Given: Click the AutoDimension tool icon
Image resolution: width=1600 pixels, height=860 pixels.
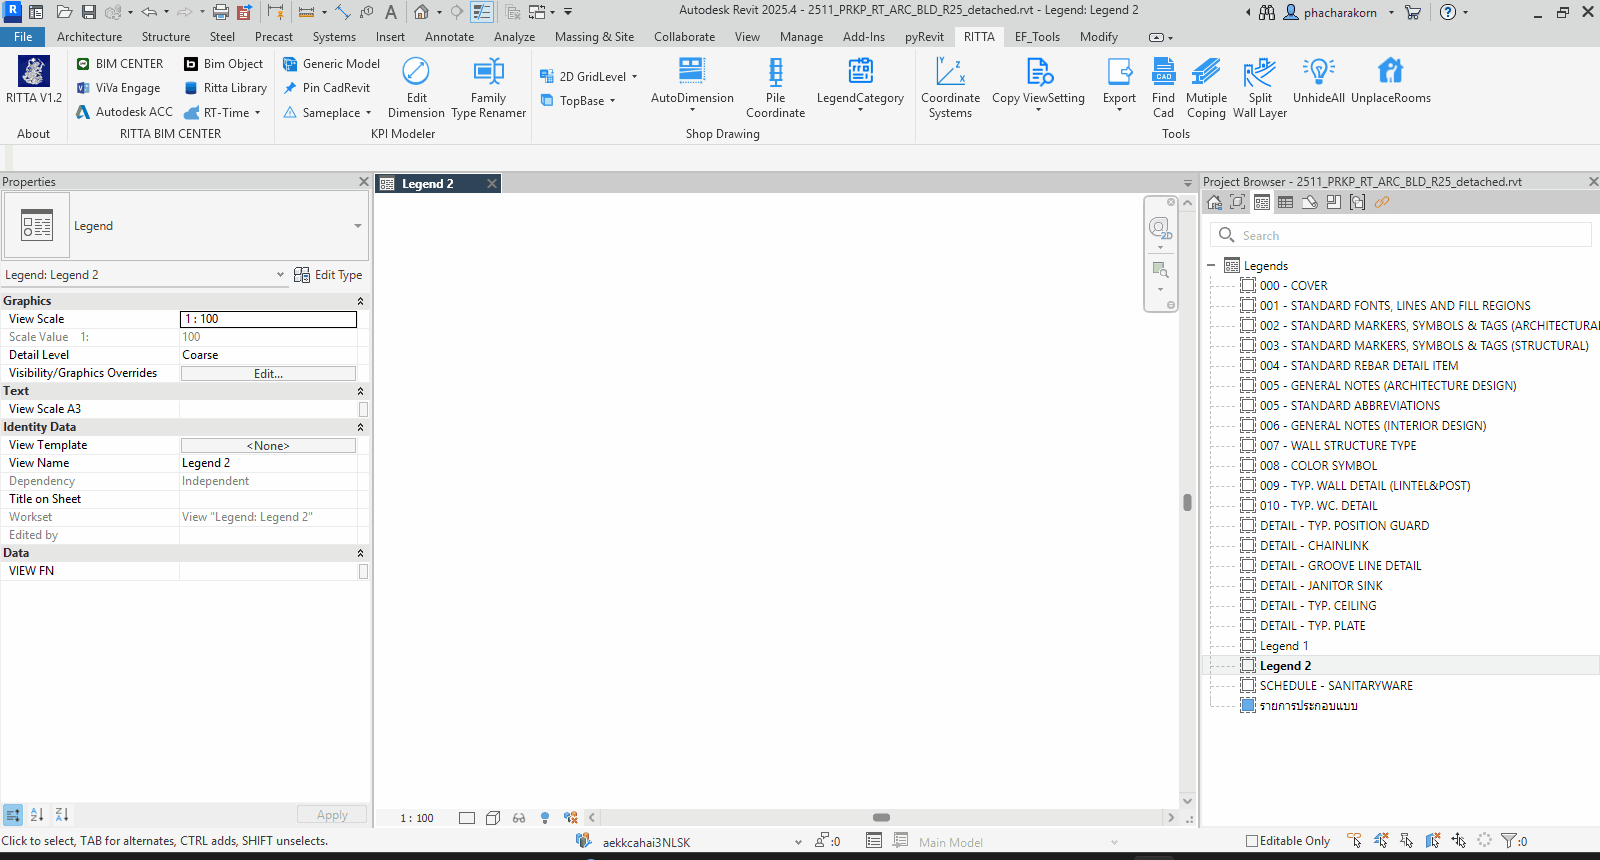Looking at the screenshot, I should (x=691, y=71).
